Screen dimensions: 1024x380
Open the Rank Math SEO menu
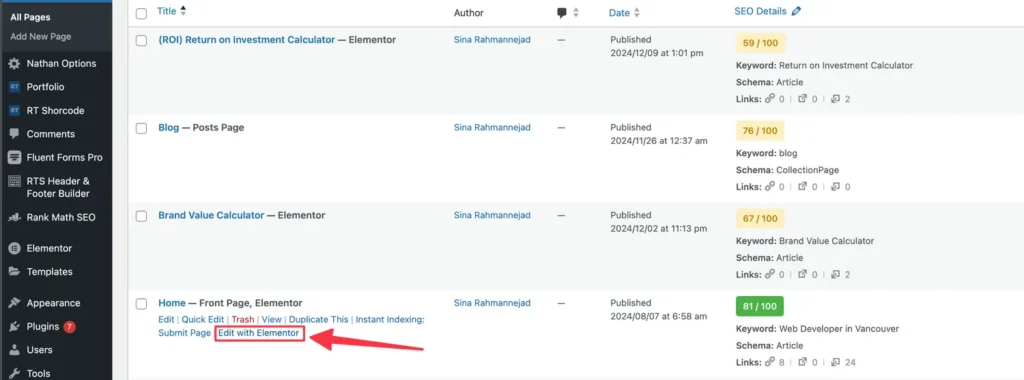tap(61, 217)
